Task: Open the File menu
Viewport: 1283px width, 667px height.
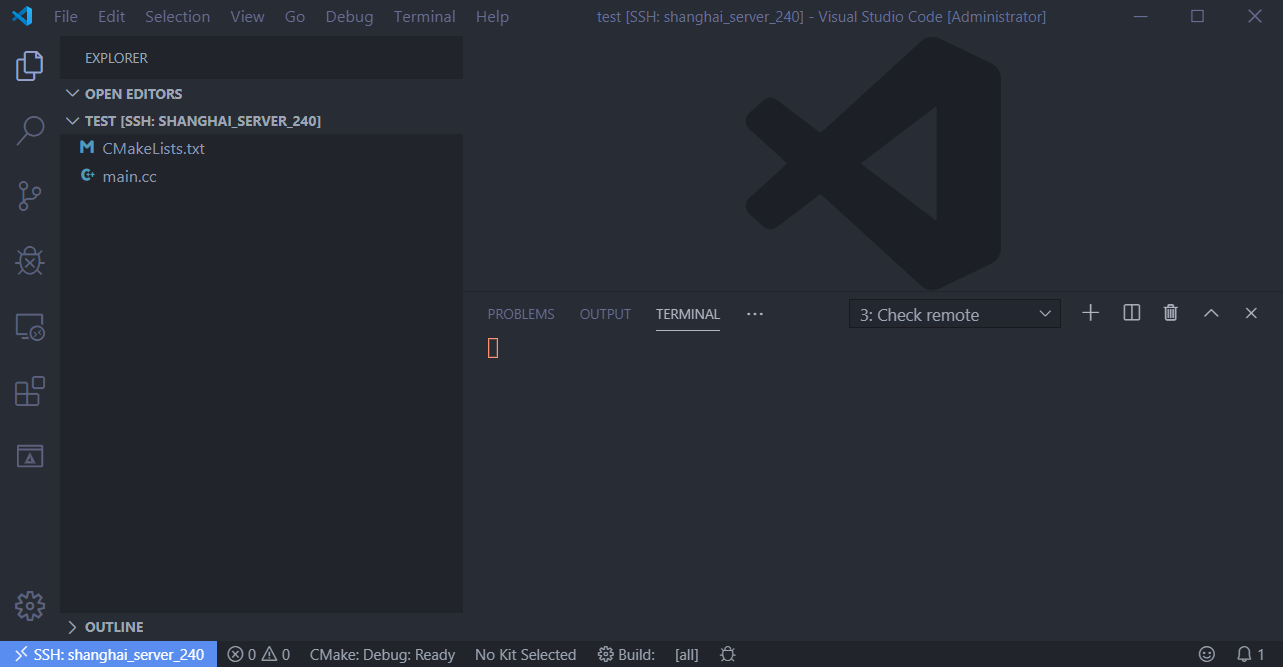Action: click(x=65, y=16)
